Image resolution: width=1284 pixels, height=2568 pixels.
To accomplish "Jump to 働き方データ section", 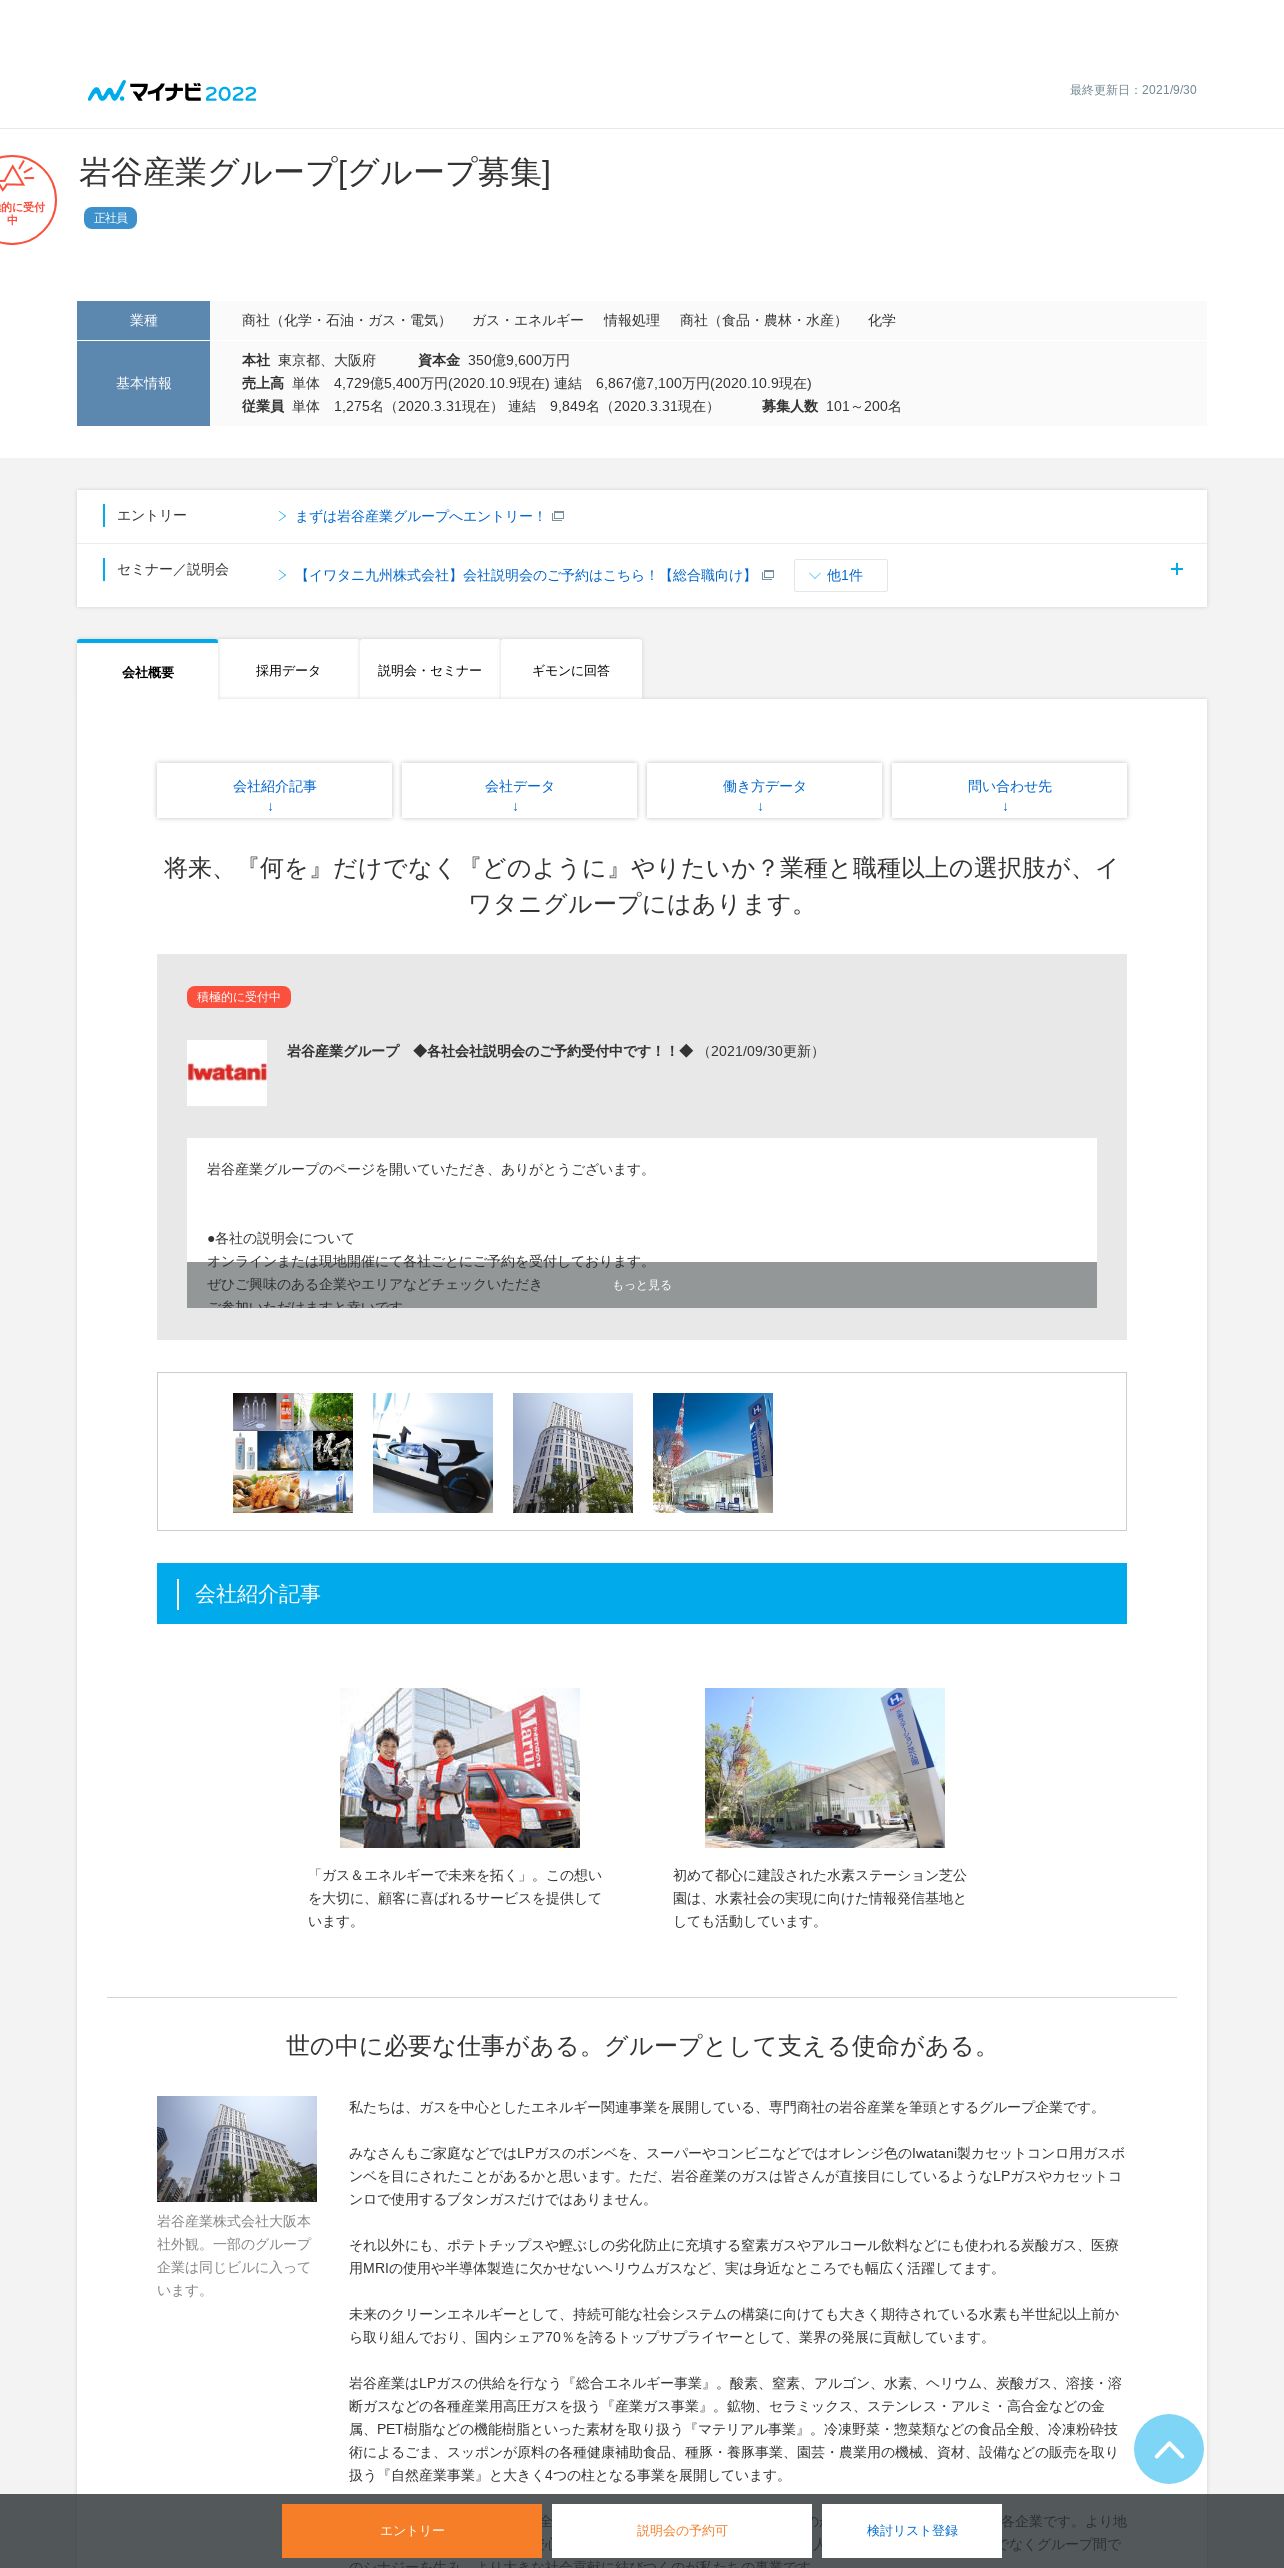I will pyautogui.click(x=764, y=791).
